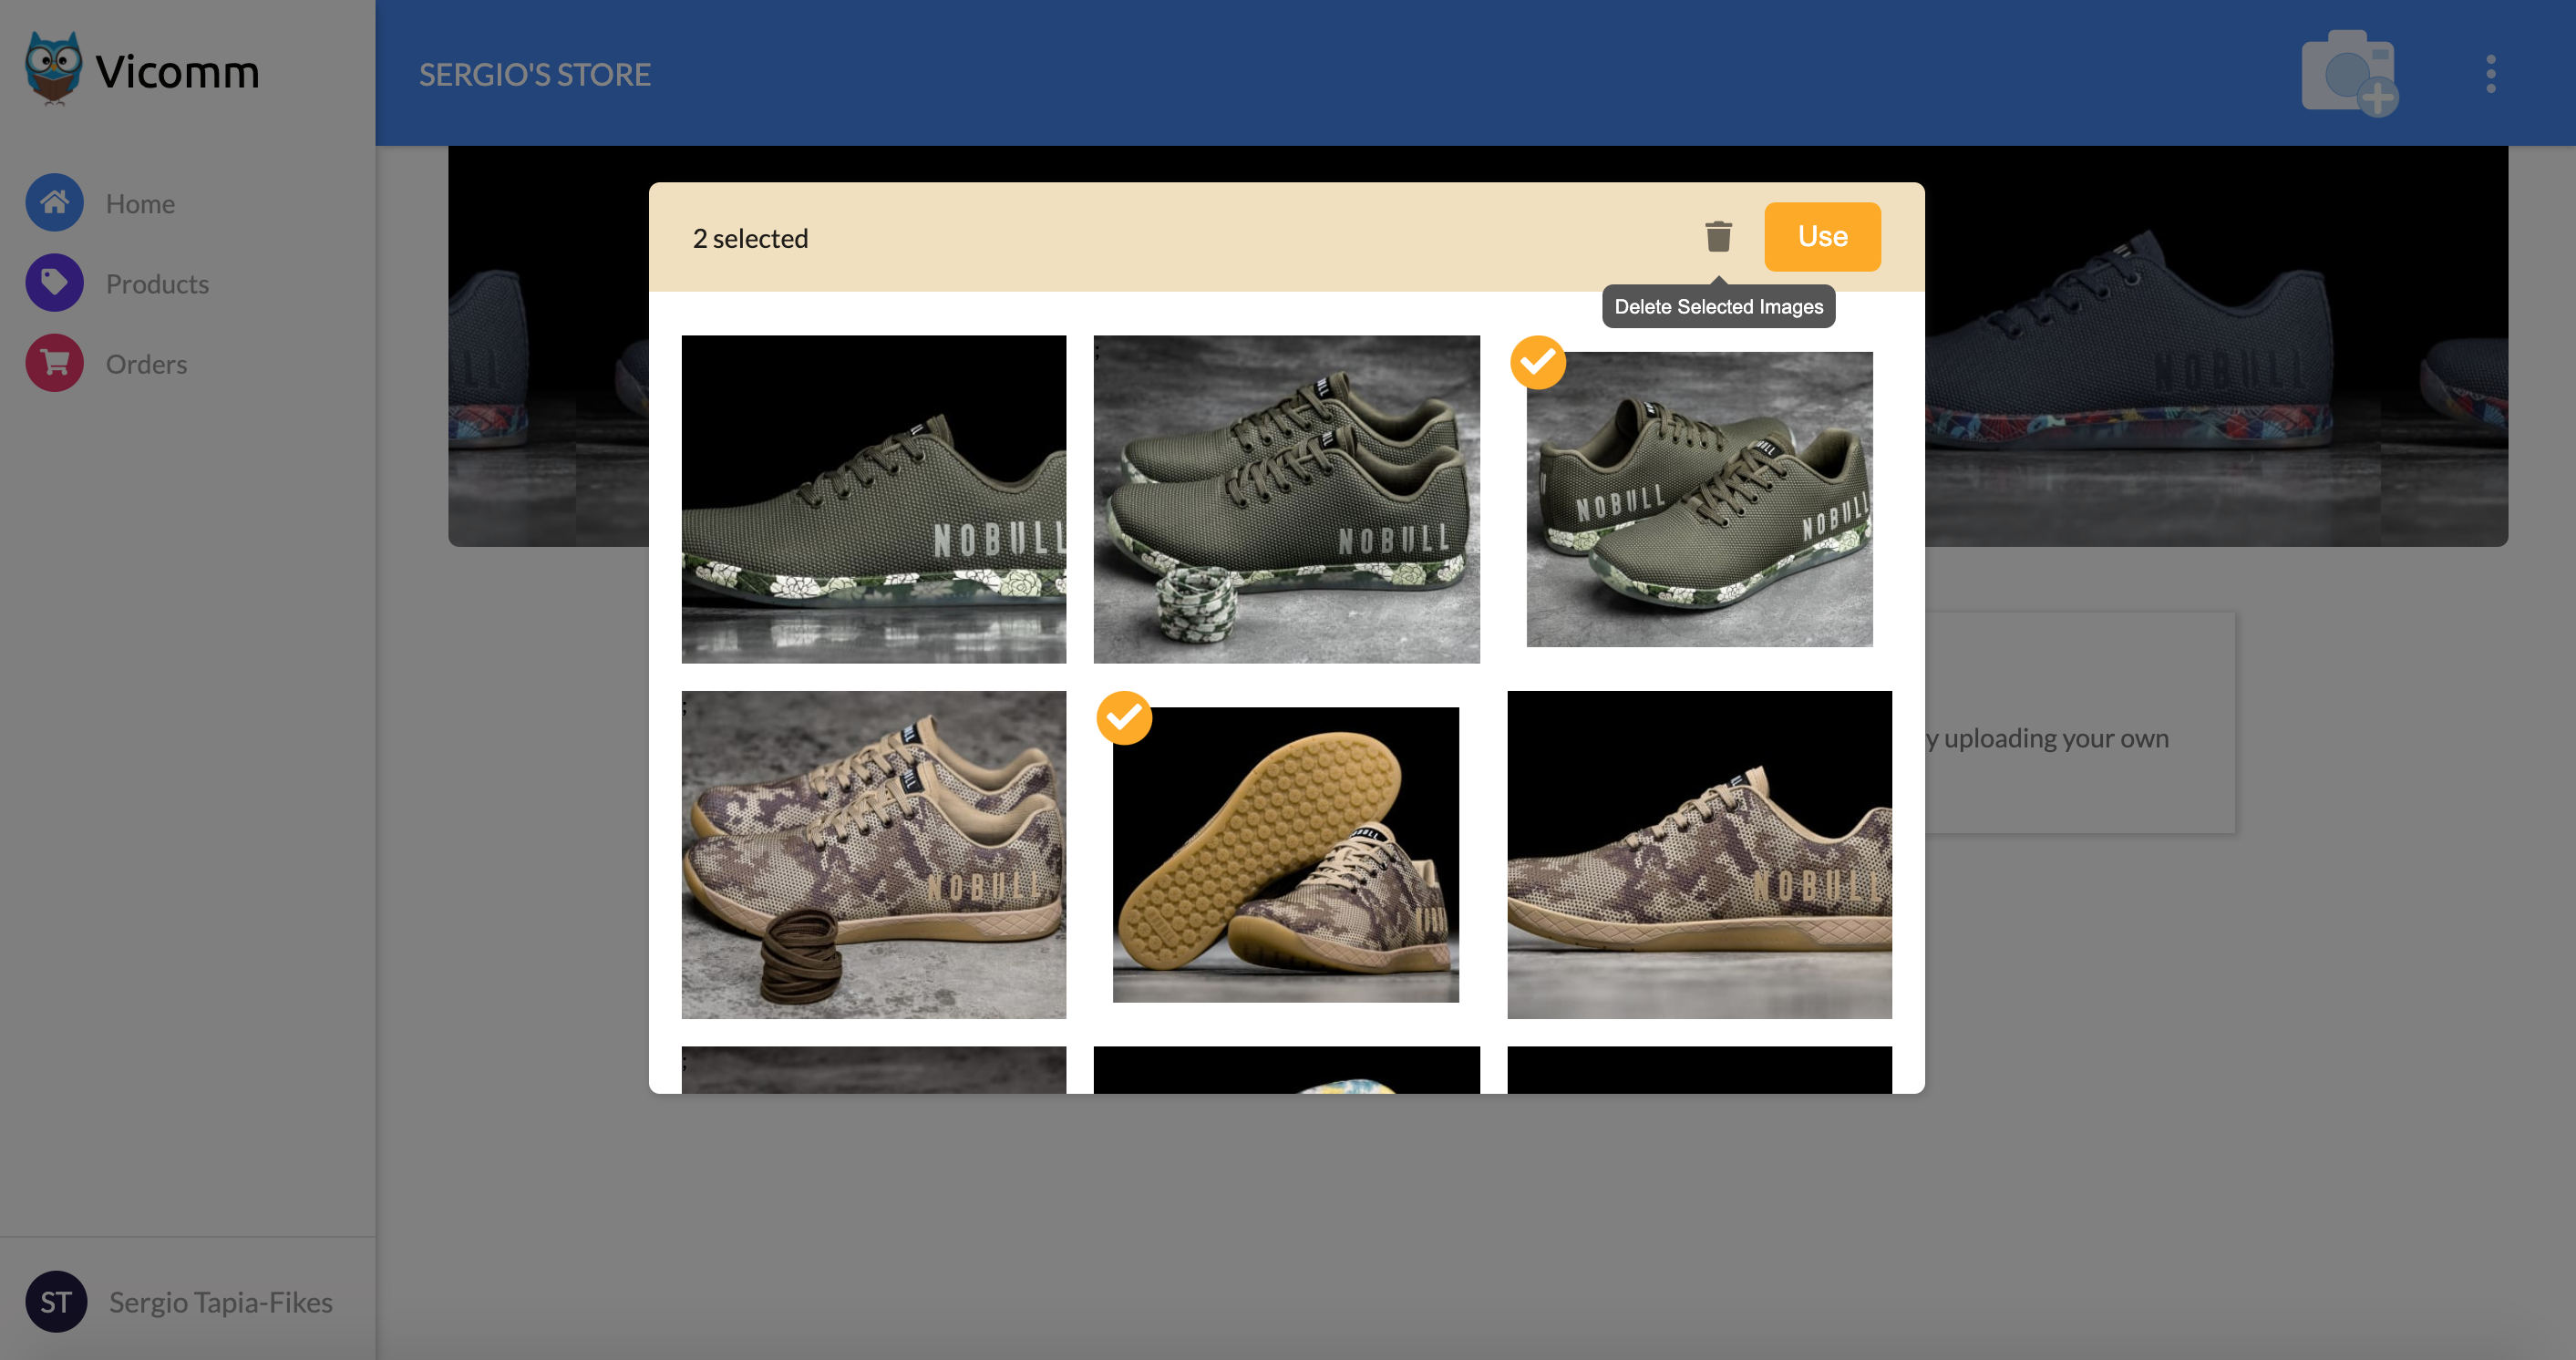2576x1360 pixels.
Task: Open Orders in the sidebar
Action: click(146, 364)
